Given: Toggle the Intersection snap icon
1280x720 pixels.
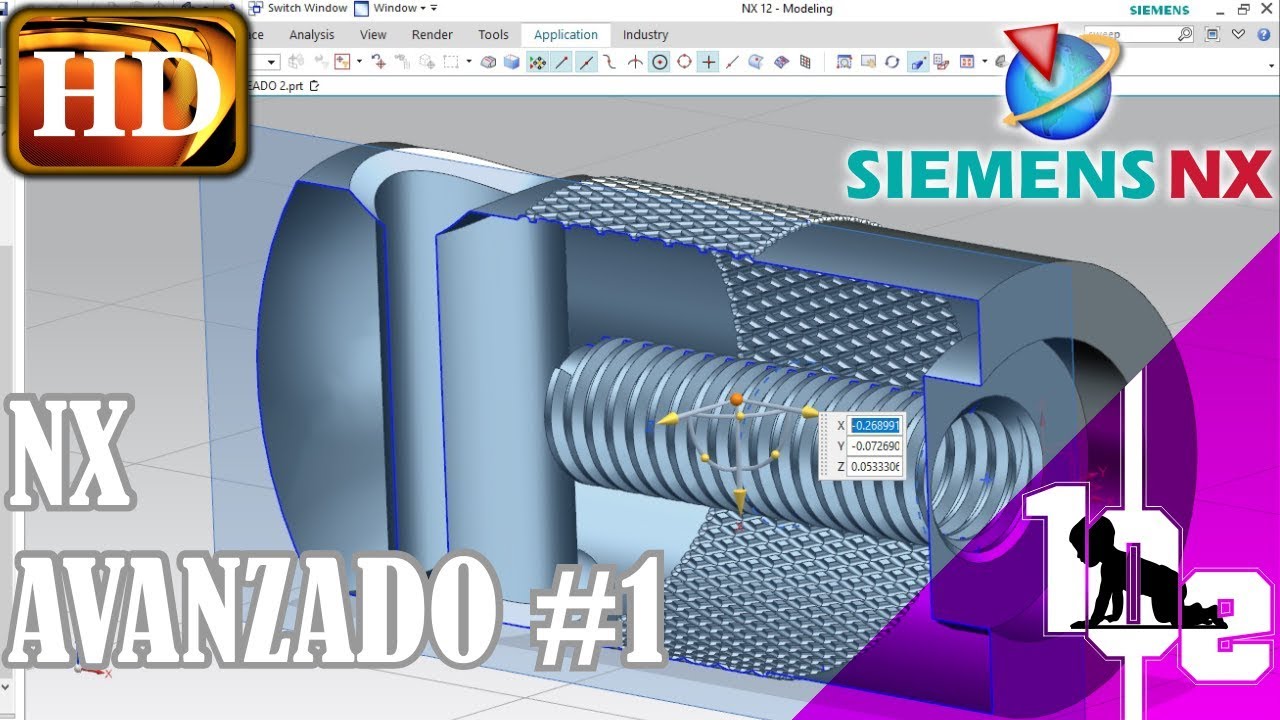Looking at the screenshot, I should [x=635, y=62].
